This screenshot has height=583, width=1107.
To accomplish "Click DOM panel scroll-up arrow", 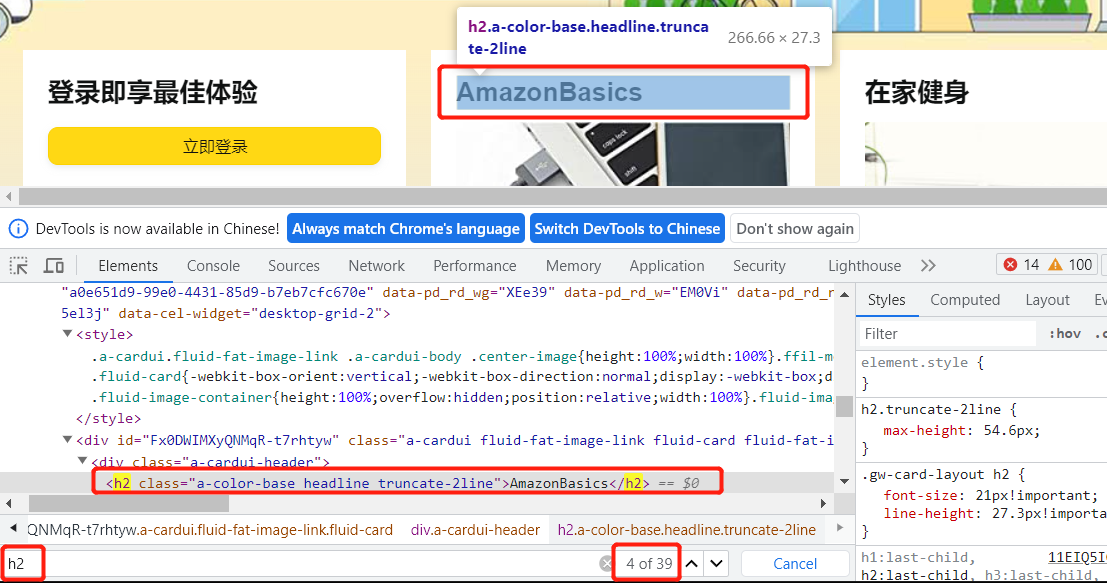I will coord(844,294).
